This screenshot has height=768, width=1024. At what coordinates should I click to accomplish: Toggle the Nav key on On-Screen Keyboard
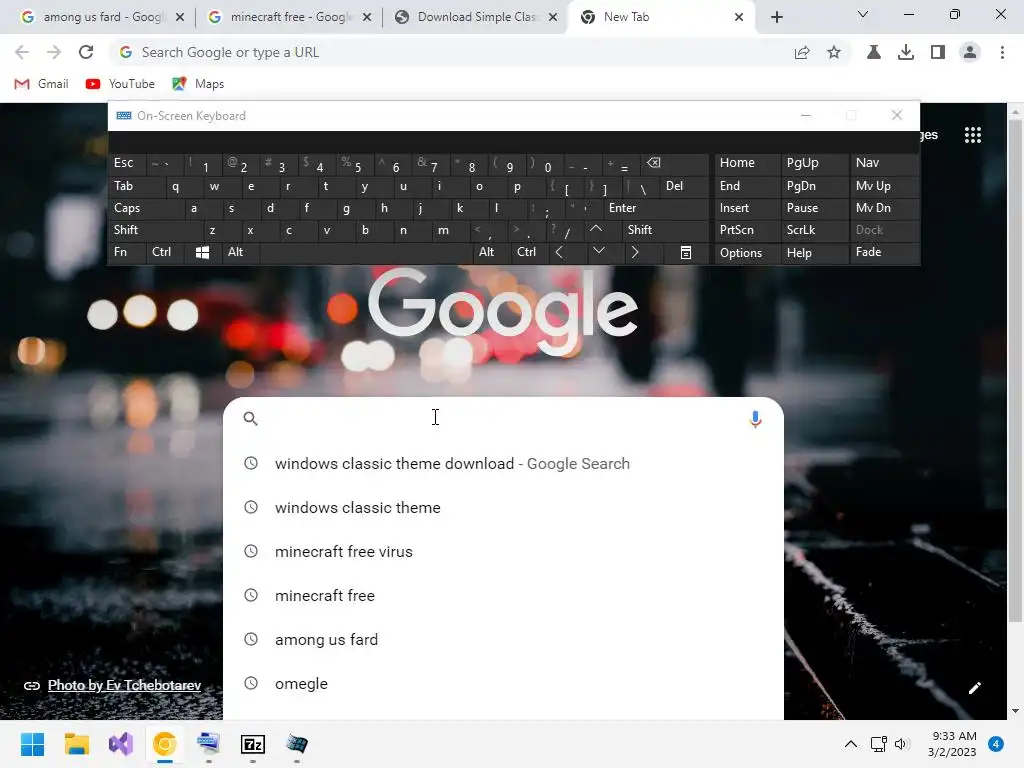(x=884, y=163)
